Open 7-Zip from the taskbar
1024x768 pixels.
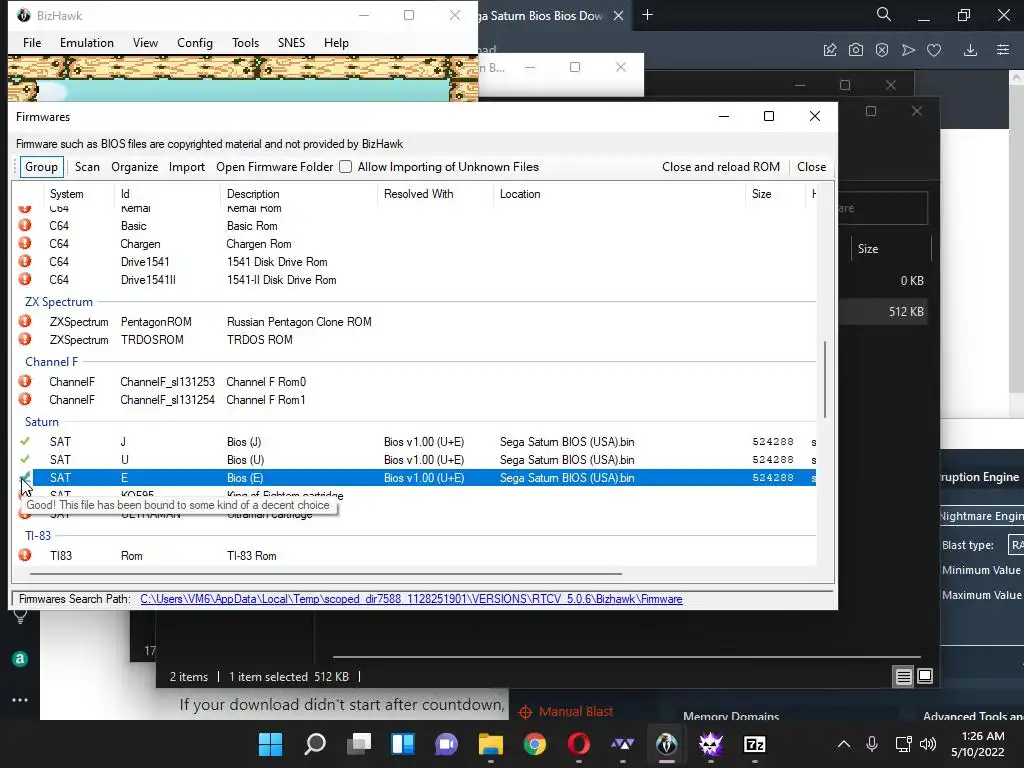[x=754, y=744]
